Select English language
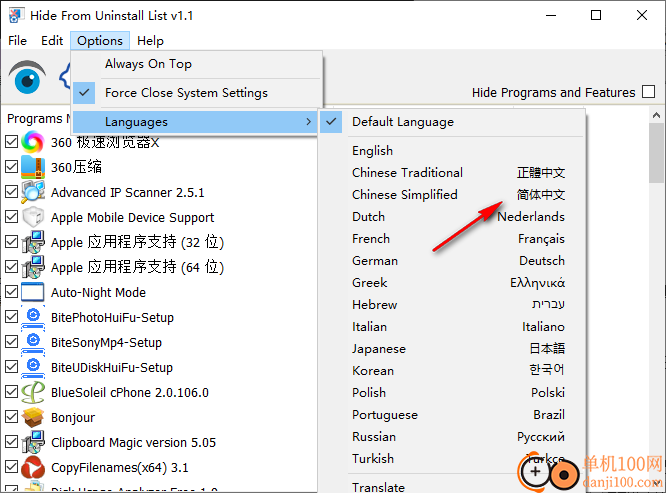666x493 pixels. point(452,151)
